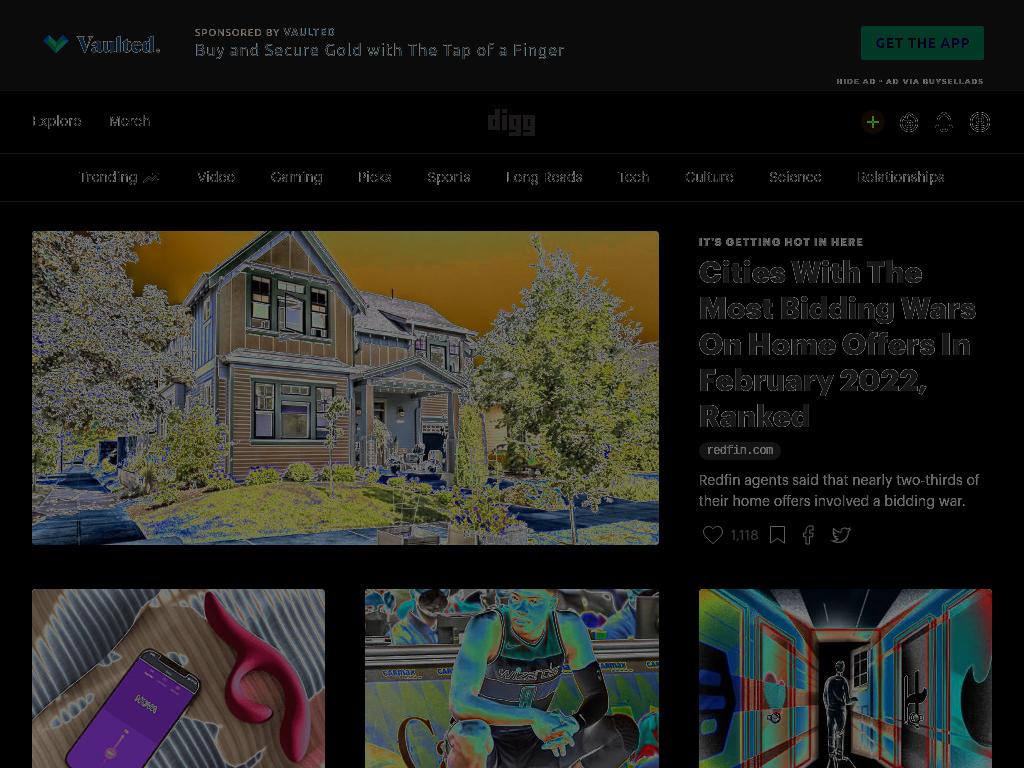1024x768 pixels.
Task: Open the Culture section
Action: pos(709,178)
